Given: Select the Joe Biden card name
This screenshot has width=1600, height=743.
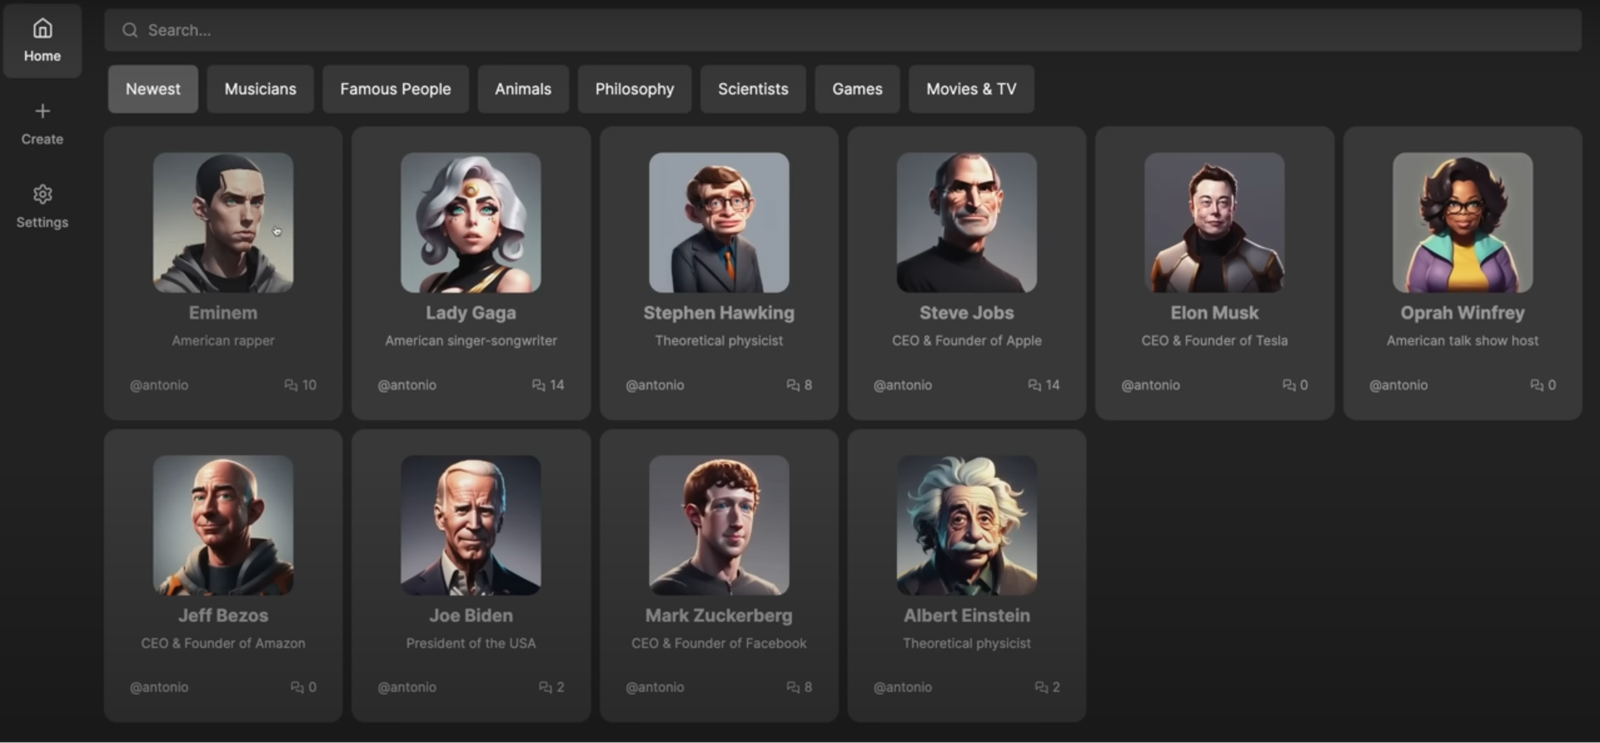Looking at the screenshot, I should coord(471,616).
